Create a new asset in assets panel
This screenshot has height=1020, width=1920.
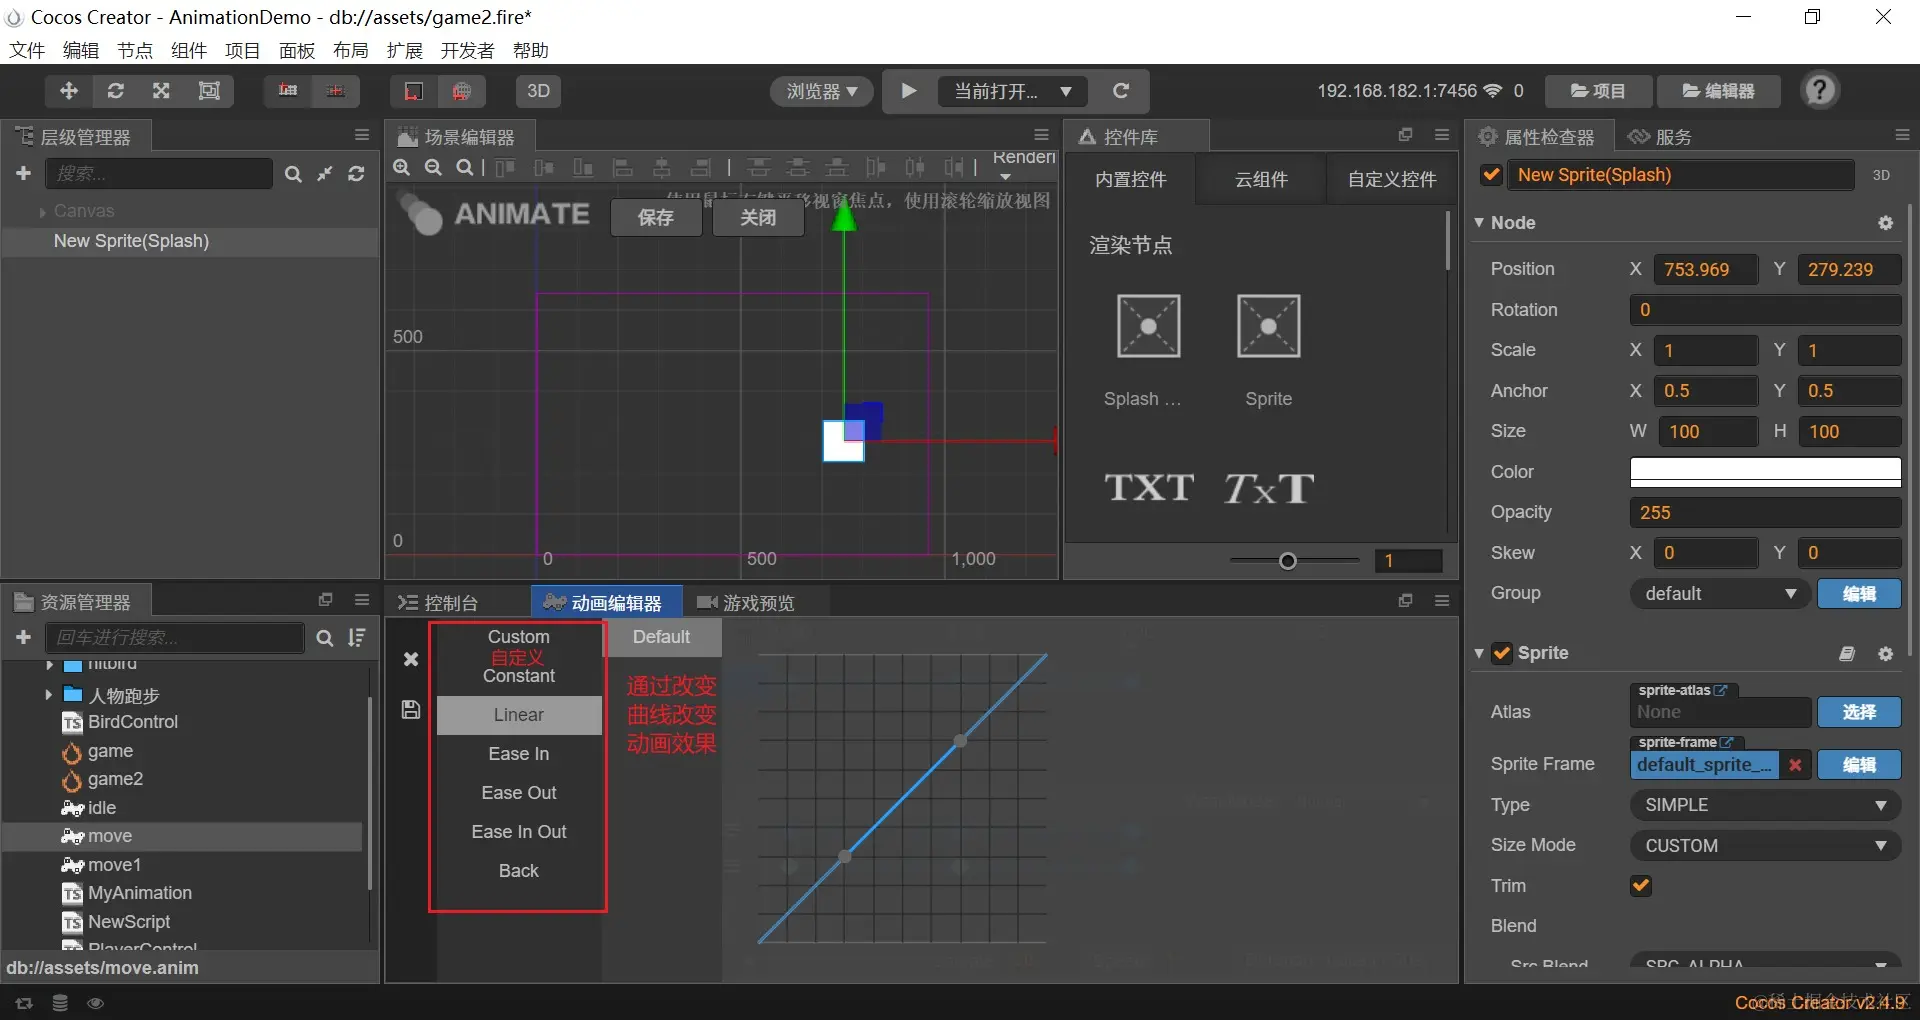24,637
